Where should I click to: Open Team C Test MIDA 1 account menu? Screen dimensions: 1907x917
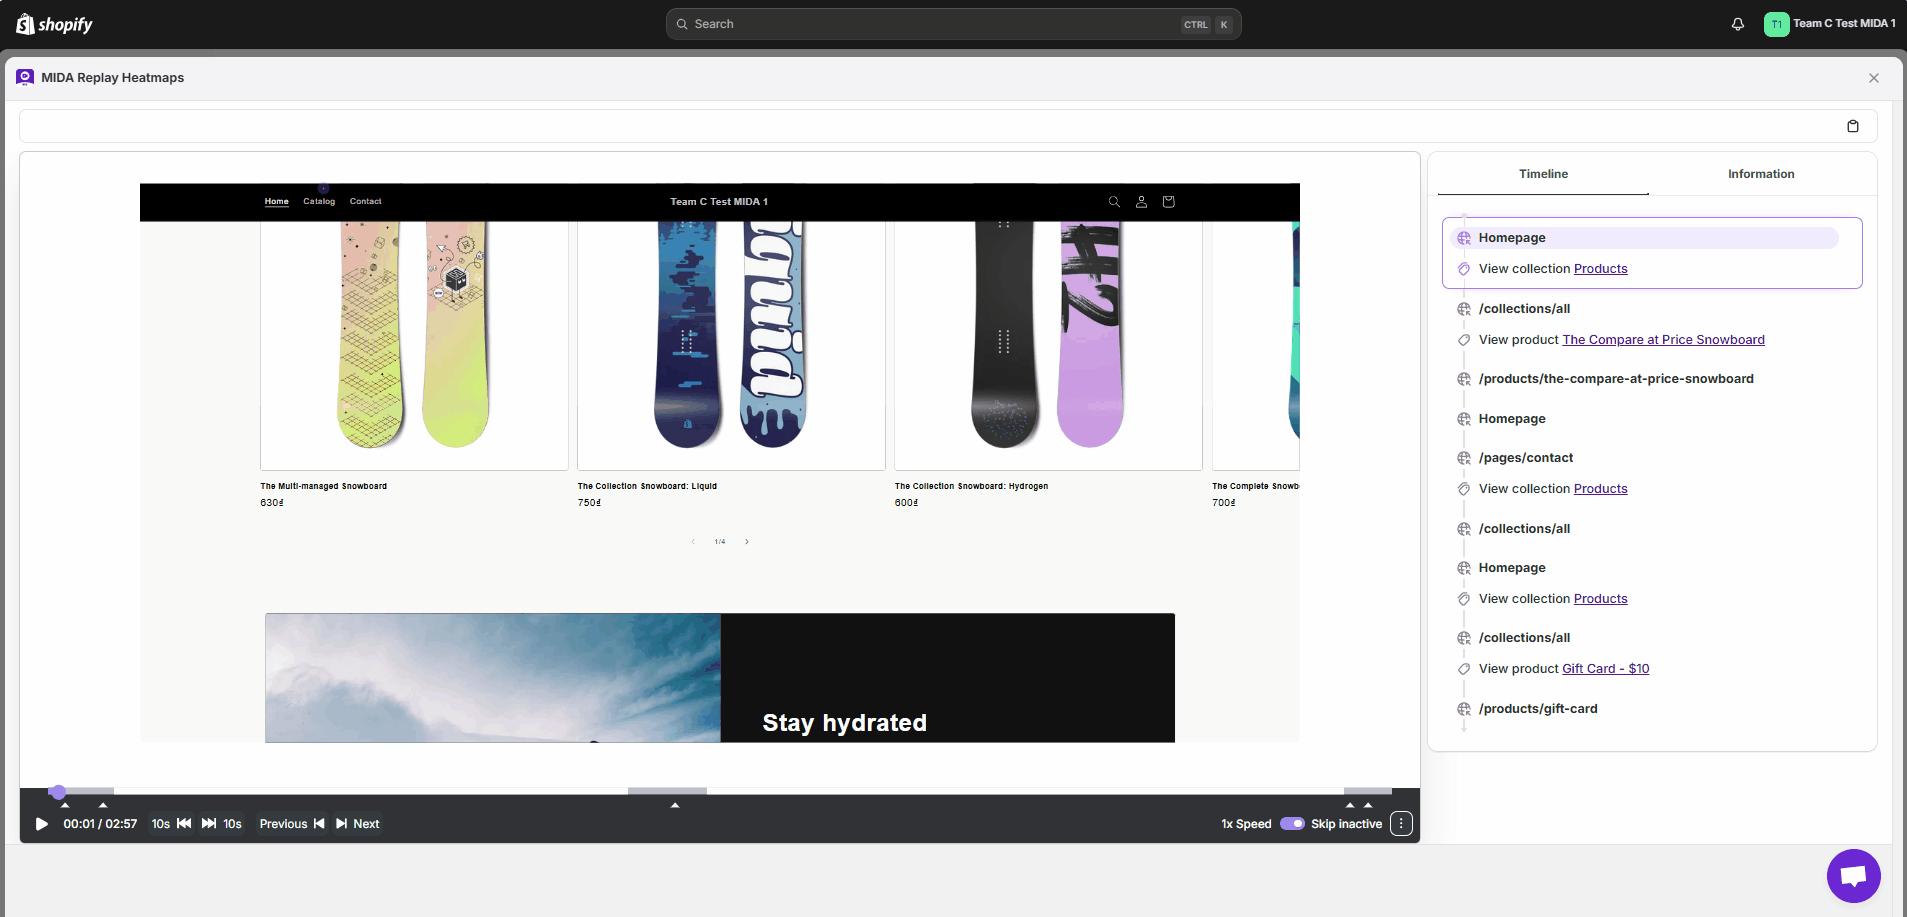pos(1830,24)
